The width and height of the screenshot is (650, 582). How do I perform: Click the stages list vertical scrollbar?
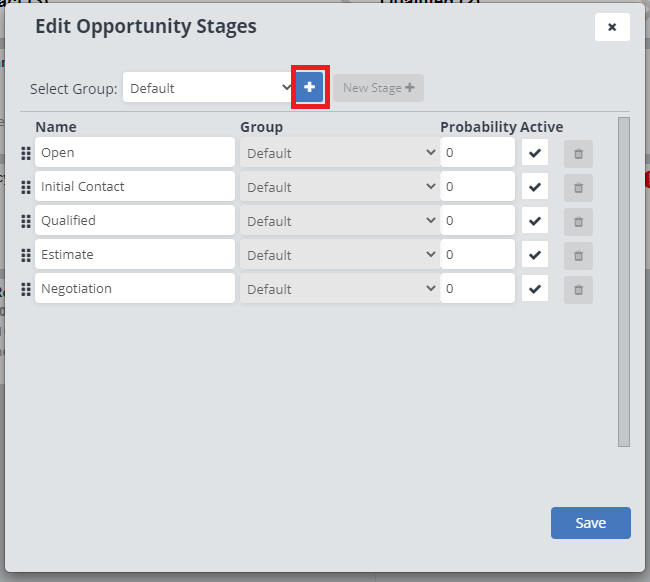(624, 280)
